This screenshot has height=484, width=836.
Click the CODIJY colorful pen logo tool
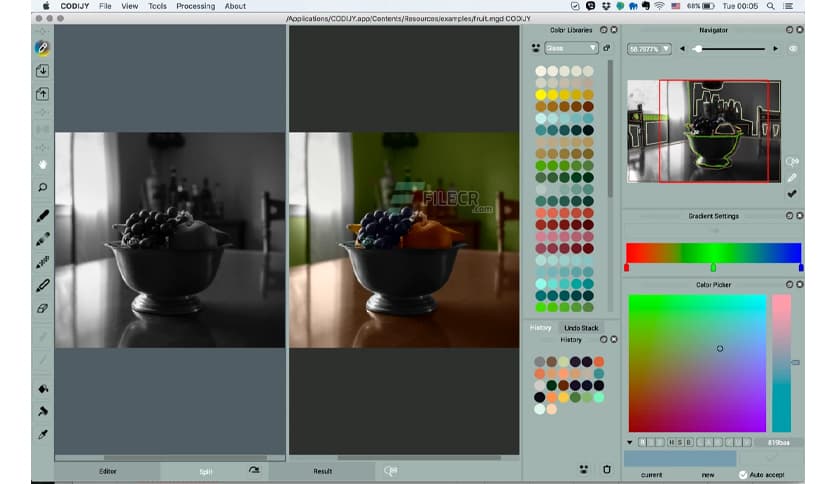[42, 48]
